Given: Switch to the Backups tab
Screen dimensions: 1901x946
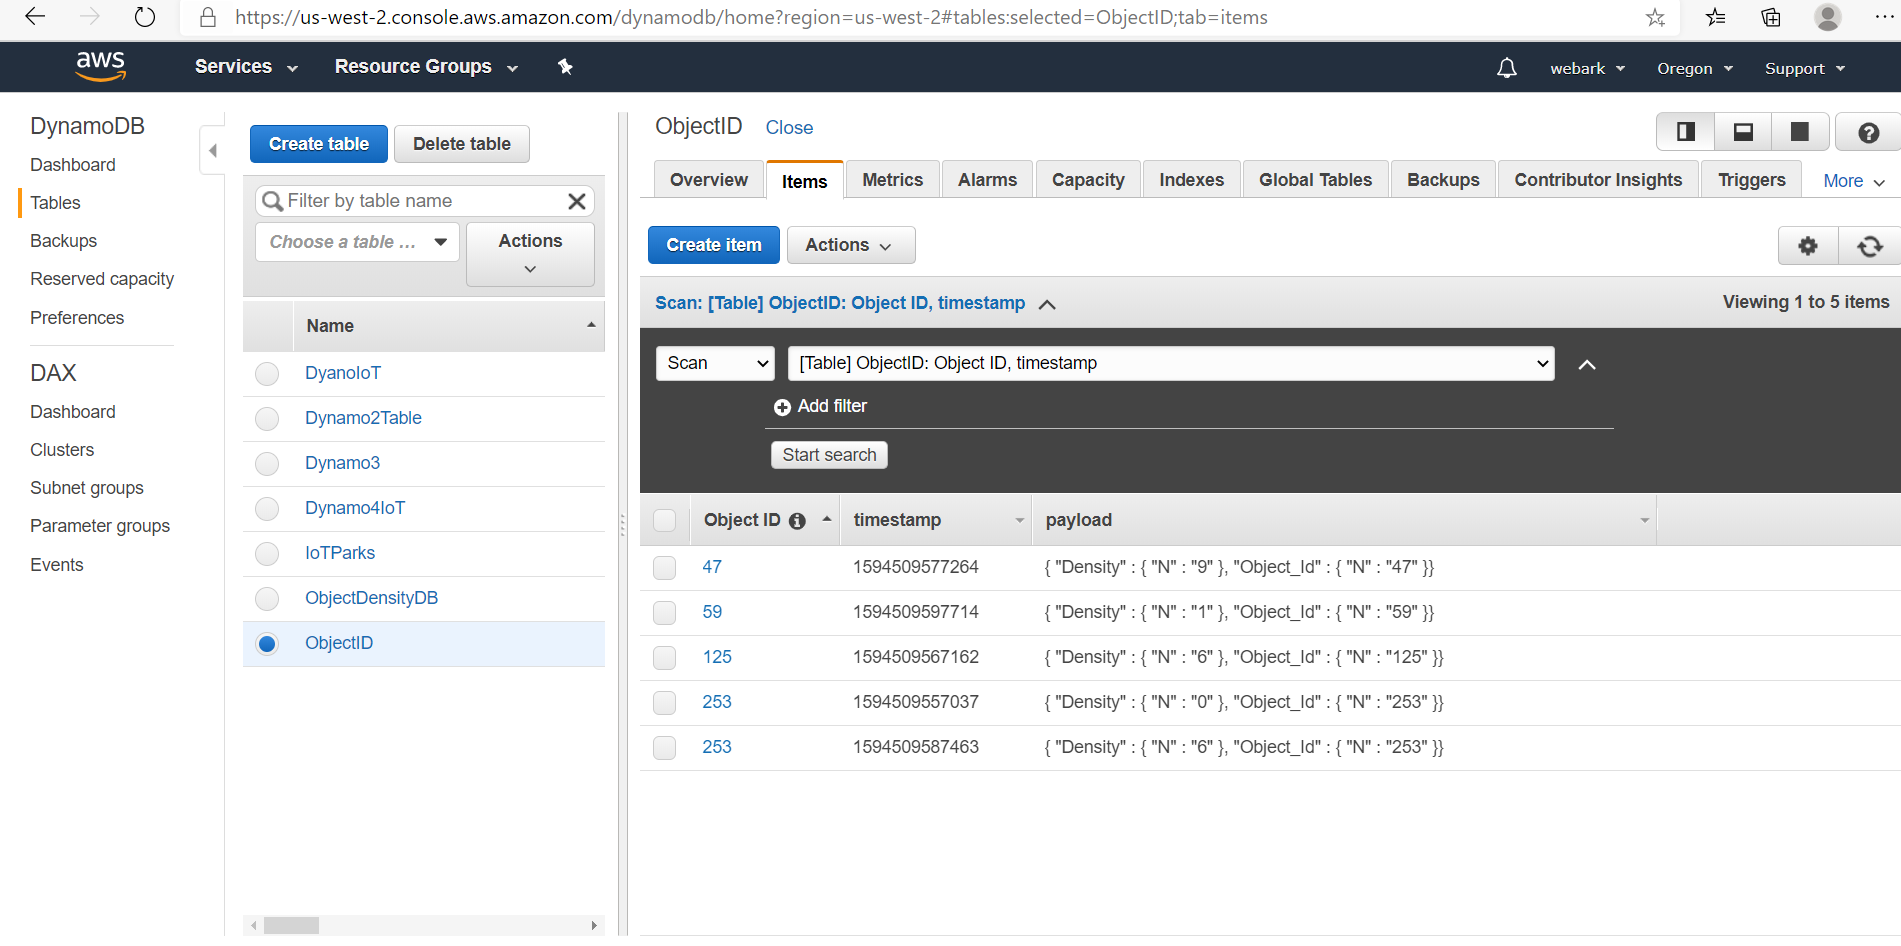Looking at the screenshot, I should 1443,180.
